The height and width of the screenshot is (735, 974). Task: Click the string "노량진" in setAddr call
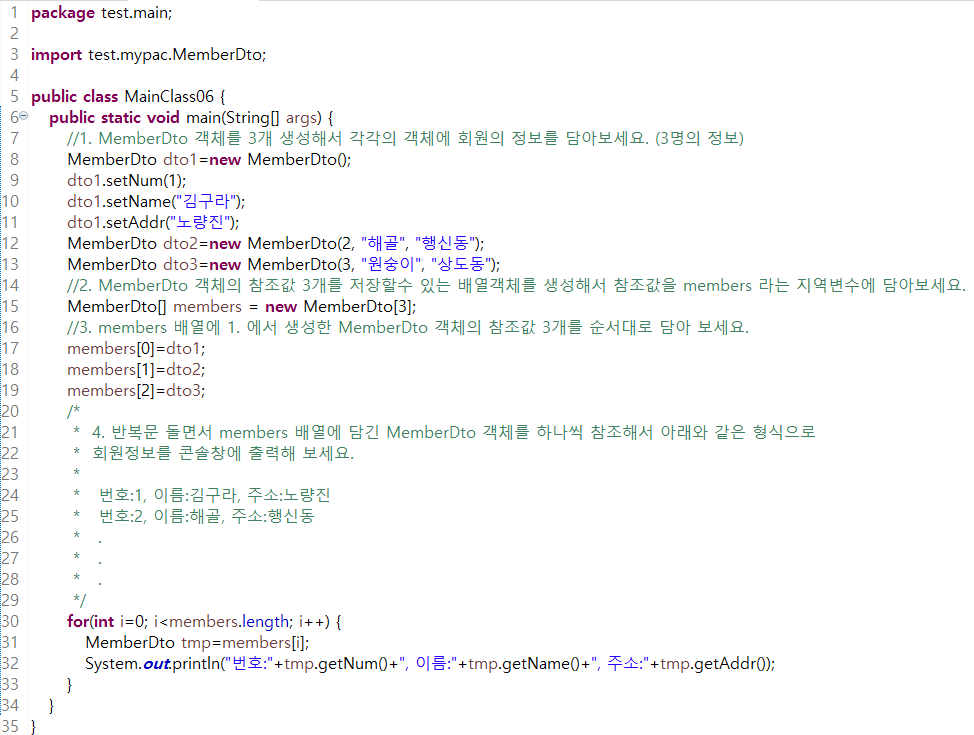pyautogui.click(x=199, y=222)
